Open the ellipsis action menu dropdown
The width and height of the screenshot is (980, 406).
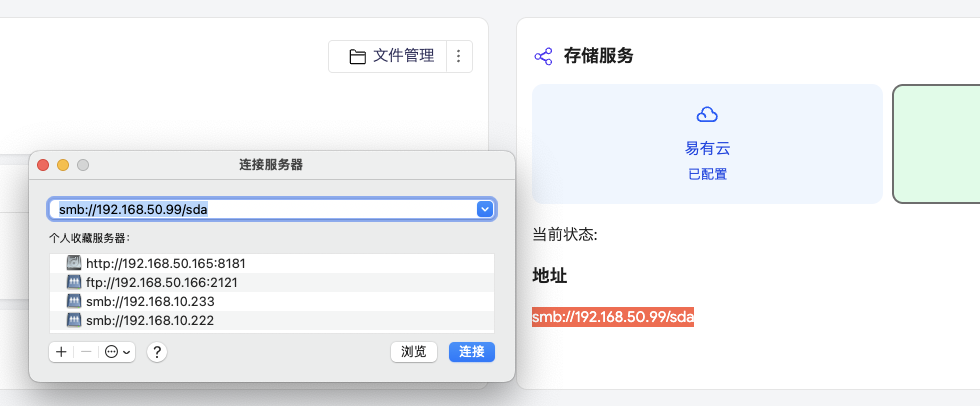pyautogui.click(x=118, y=352)
